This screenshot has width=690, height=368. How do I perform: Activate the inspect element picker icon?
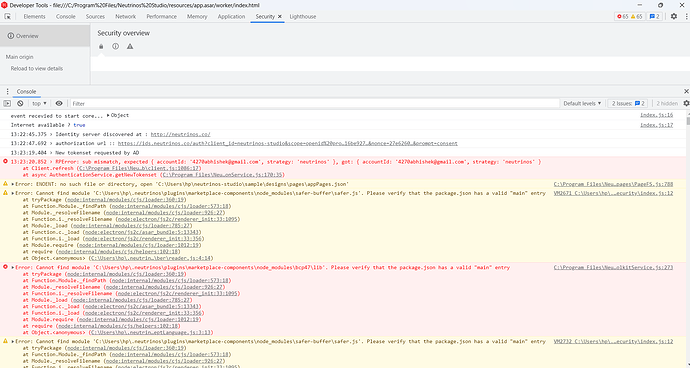7,16
